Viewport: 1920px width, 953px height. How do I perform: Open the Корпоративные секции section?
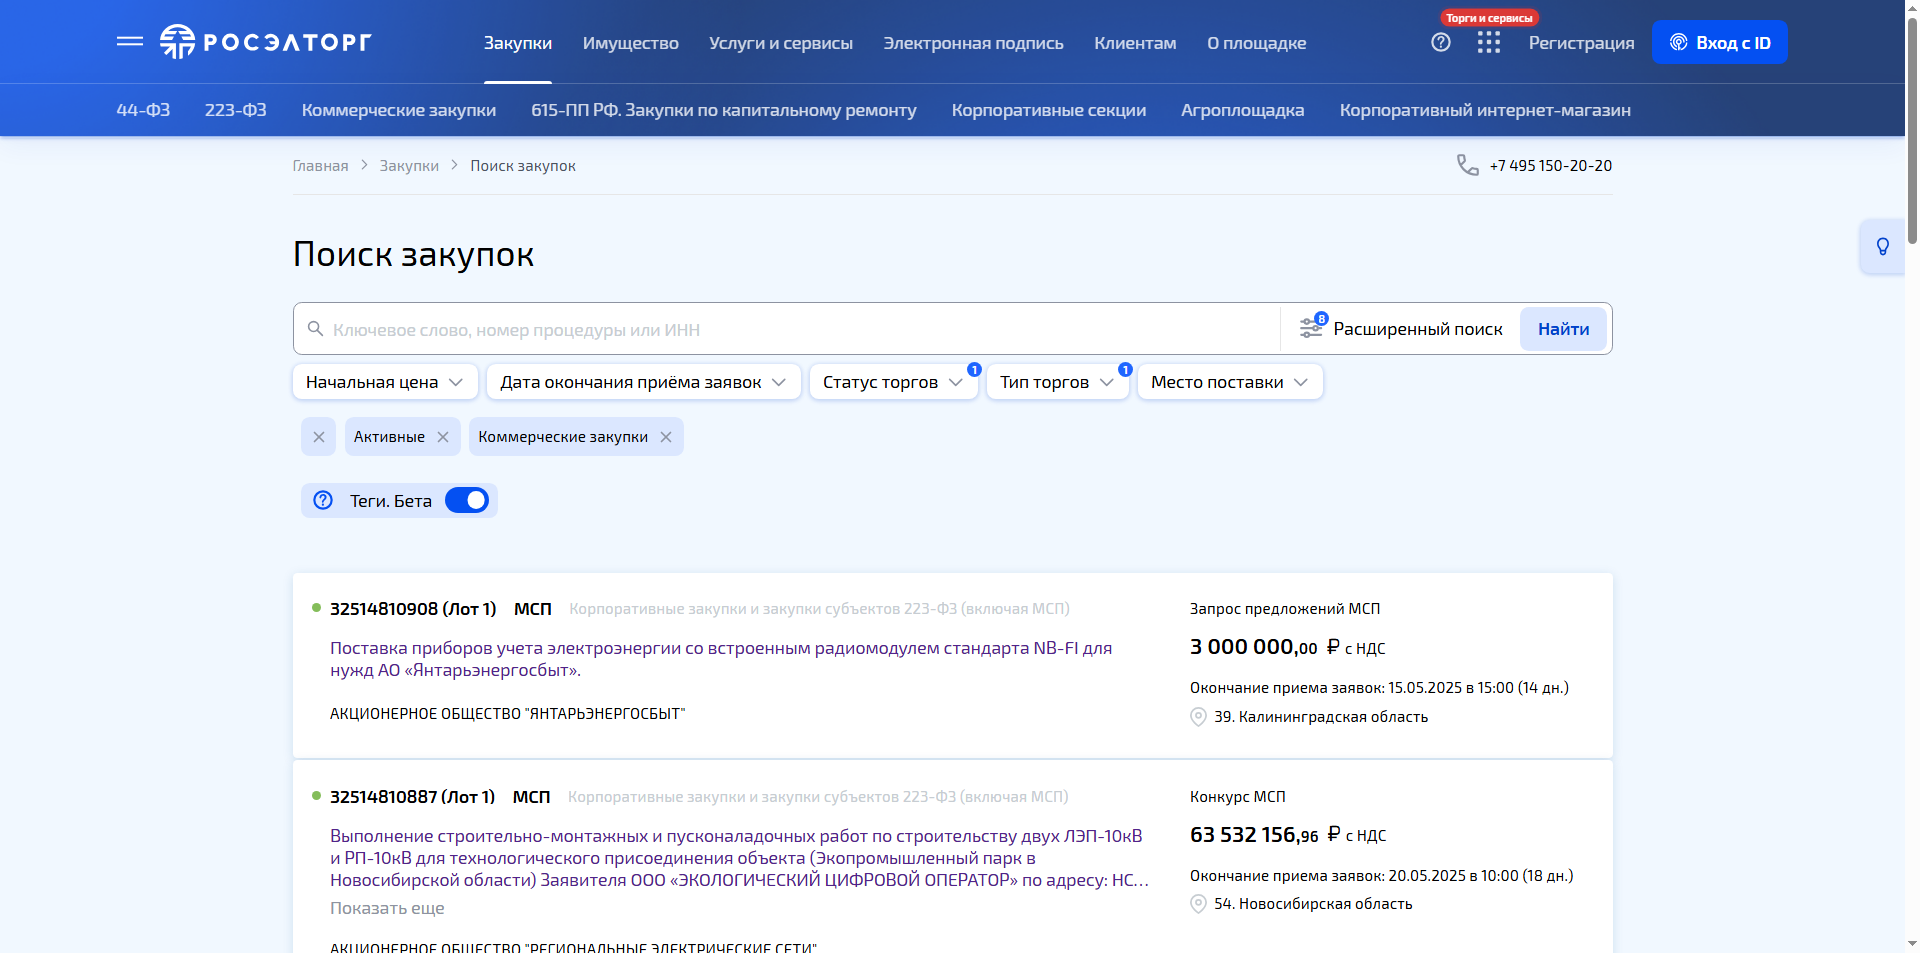point(1049,110)
